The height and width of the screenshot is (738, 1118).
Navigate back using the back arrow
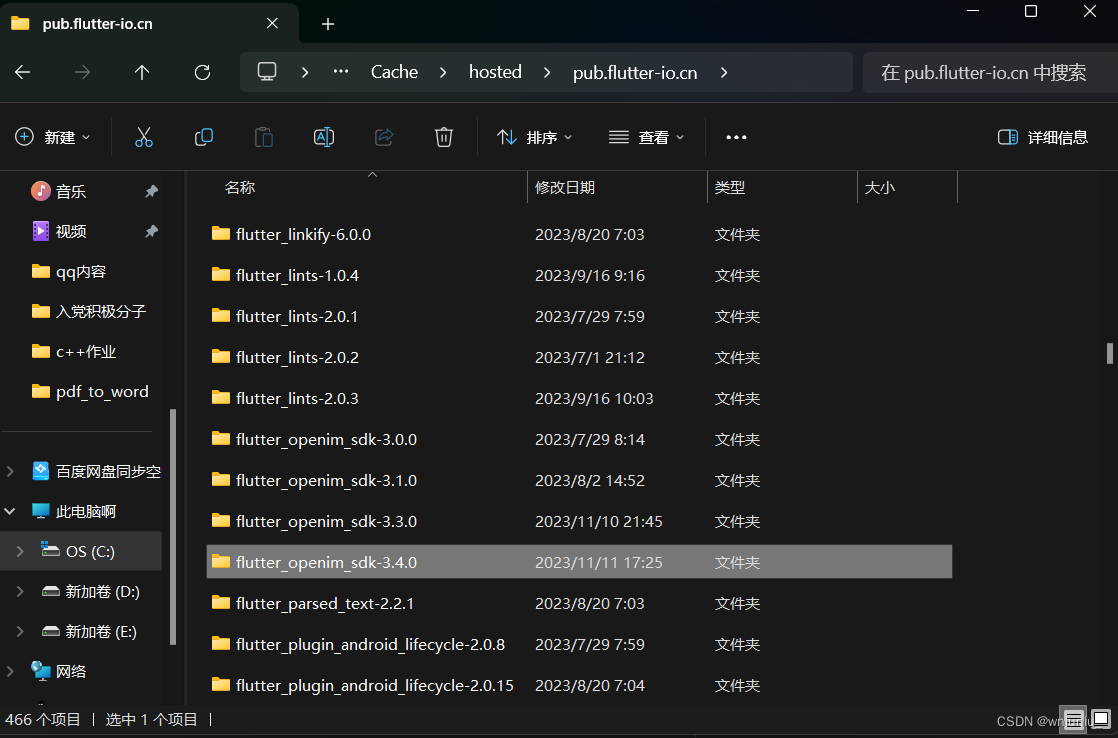click(x=22, y=71)
